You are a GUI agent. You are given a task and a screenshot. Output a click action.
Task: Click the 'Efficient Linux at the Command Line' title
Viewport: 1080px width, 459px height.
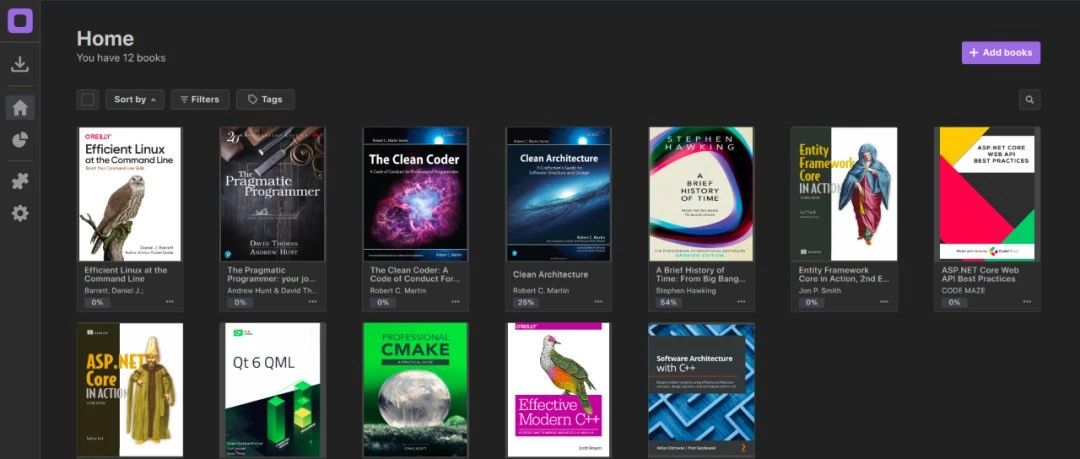125,274
